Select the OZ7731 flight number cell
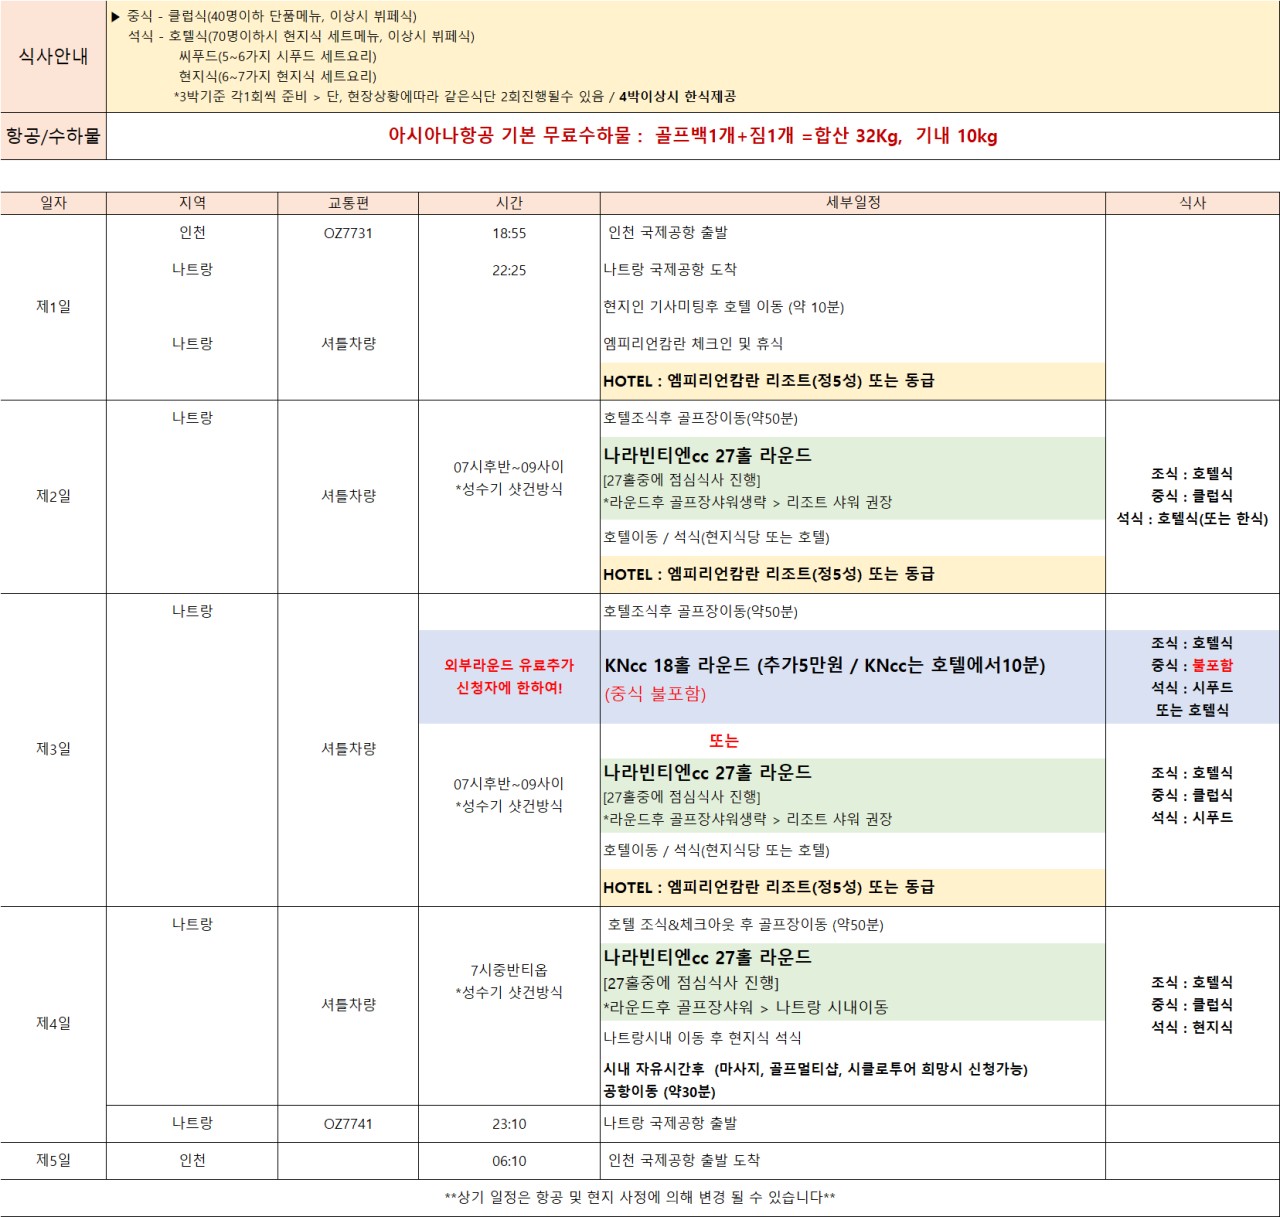This screenshot has width=1280, height=1217. tap(348, 233)
